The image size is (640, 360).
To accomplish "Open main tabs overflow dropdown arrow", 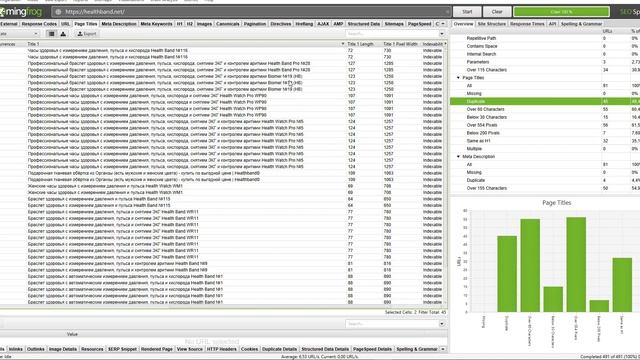I will (443, 24).
